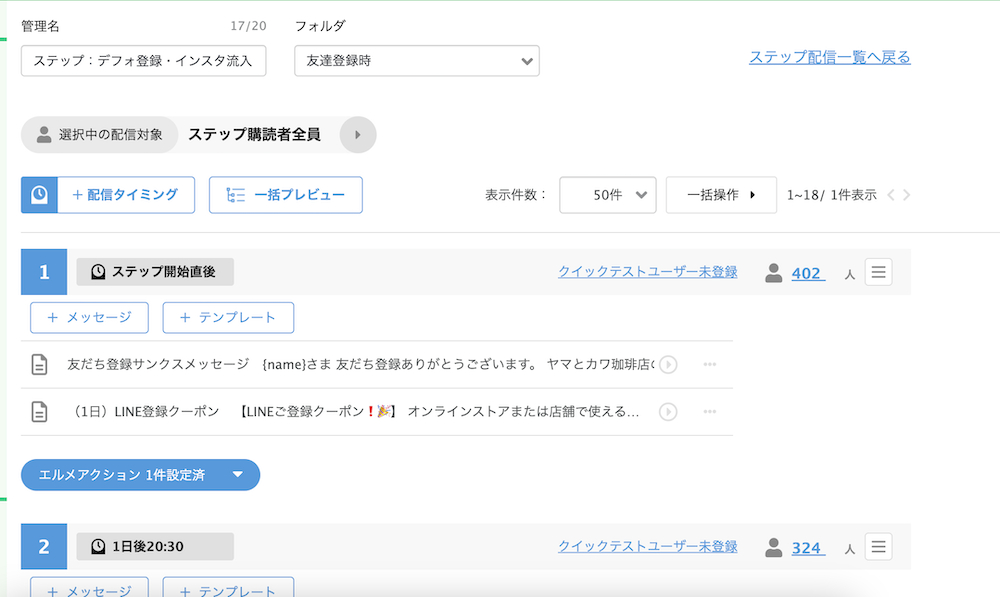
Task: Click the +メッセージ button under step 1
Action: tap(89, 317)
